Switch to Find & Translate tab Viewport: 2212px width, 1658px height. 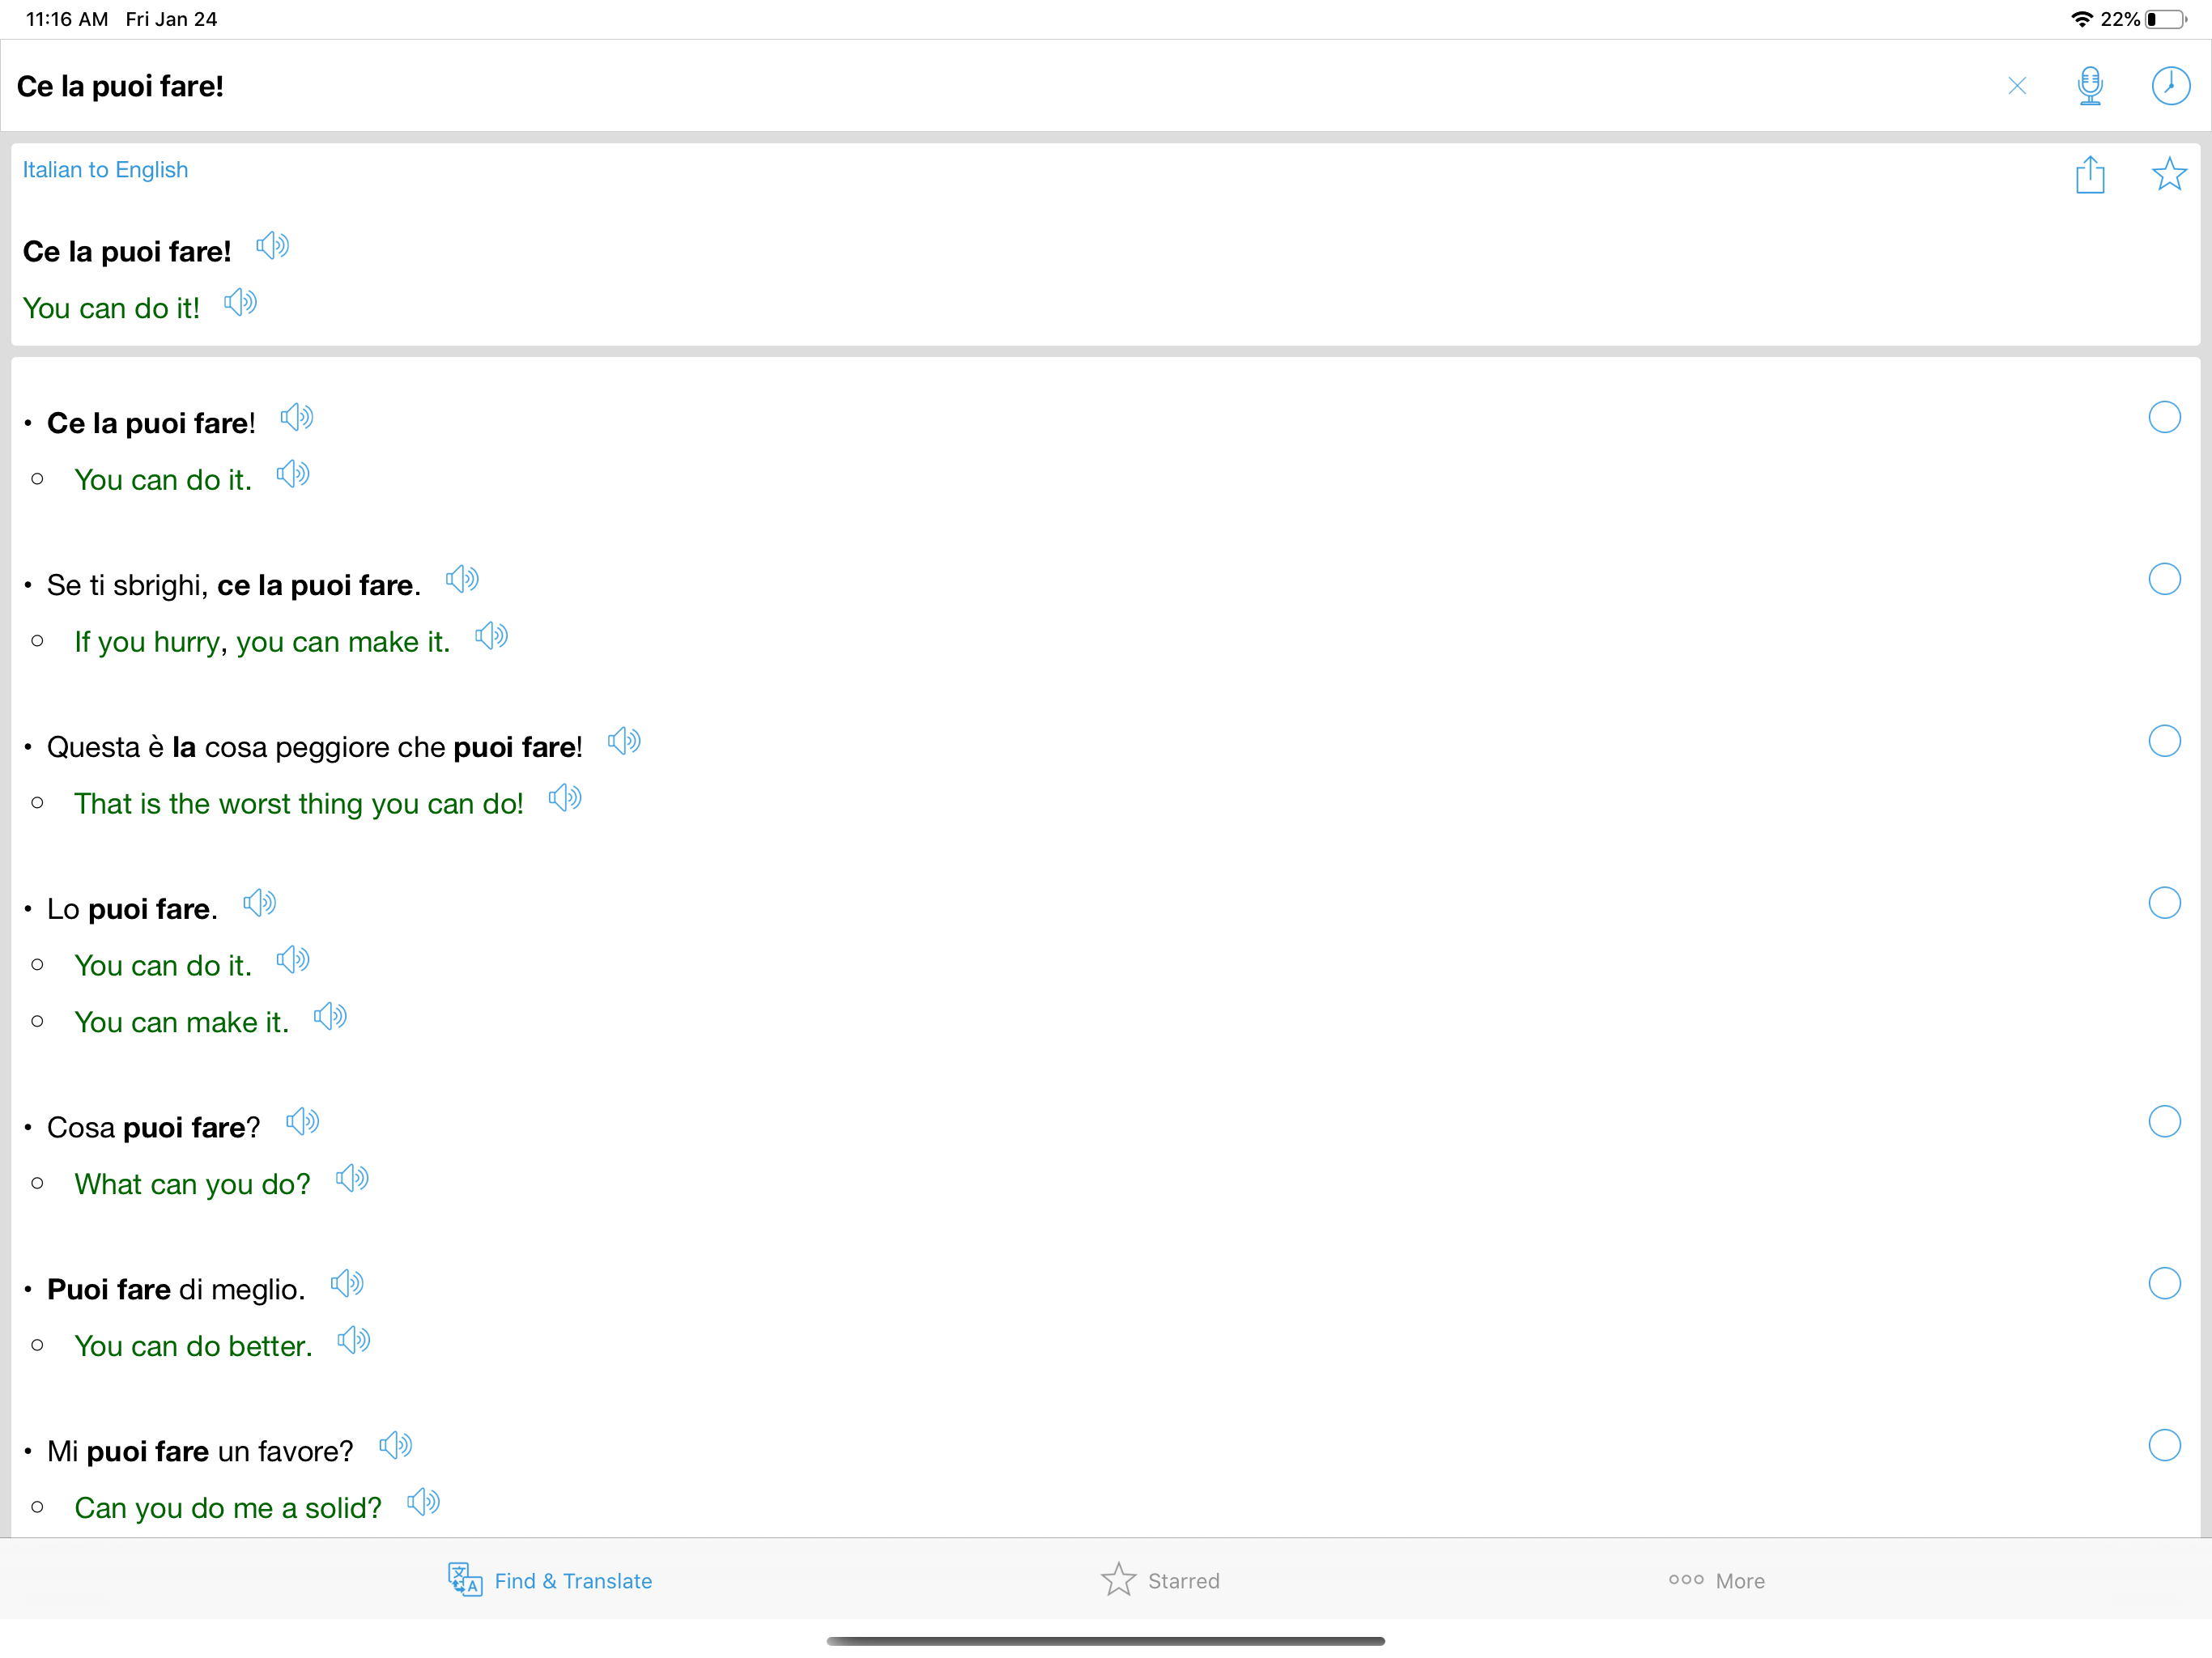pyautogui.click(x=550, y=1581)
